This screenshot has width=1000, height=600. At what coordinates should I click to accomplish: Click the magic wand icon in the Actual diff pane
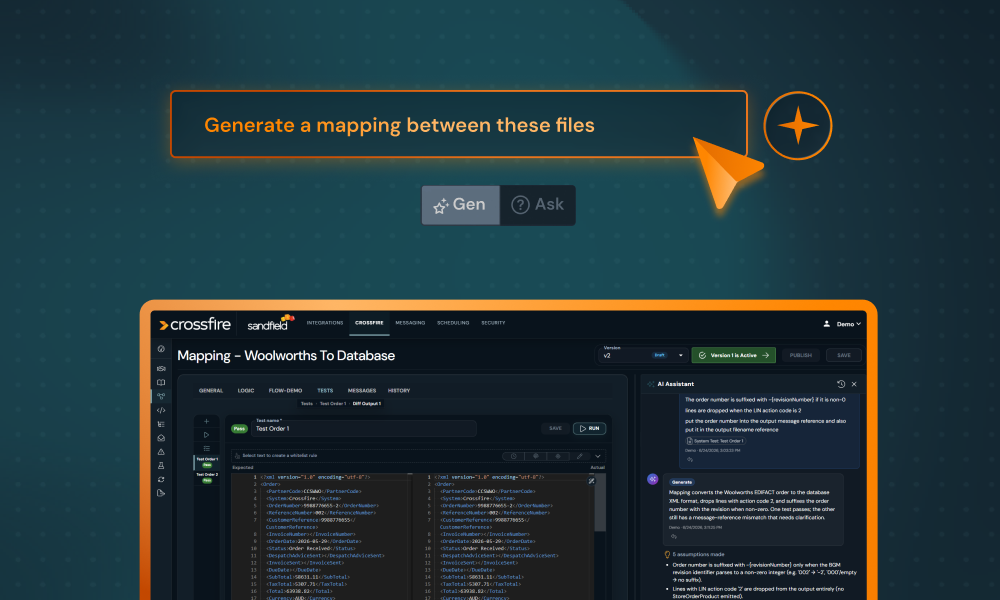[x=591, y=481]
